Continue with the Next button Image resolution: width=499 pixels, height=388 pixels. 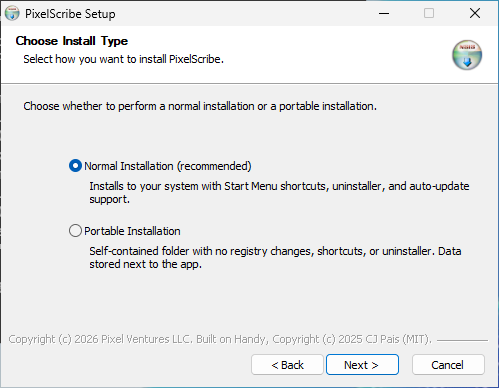point(362,365)
